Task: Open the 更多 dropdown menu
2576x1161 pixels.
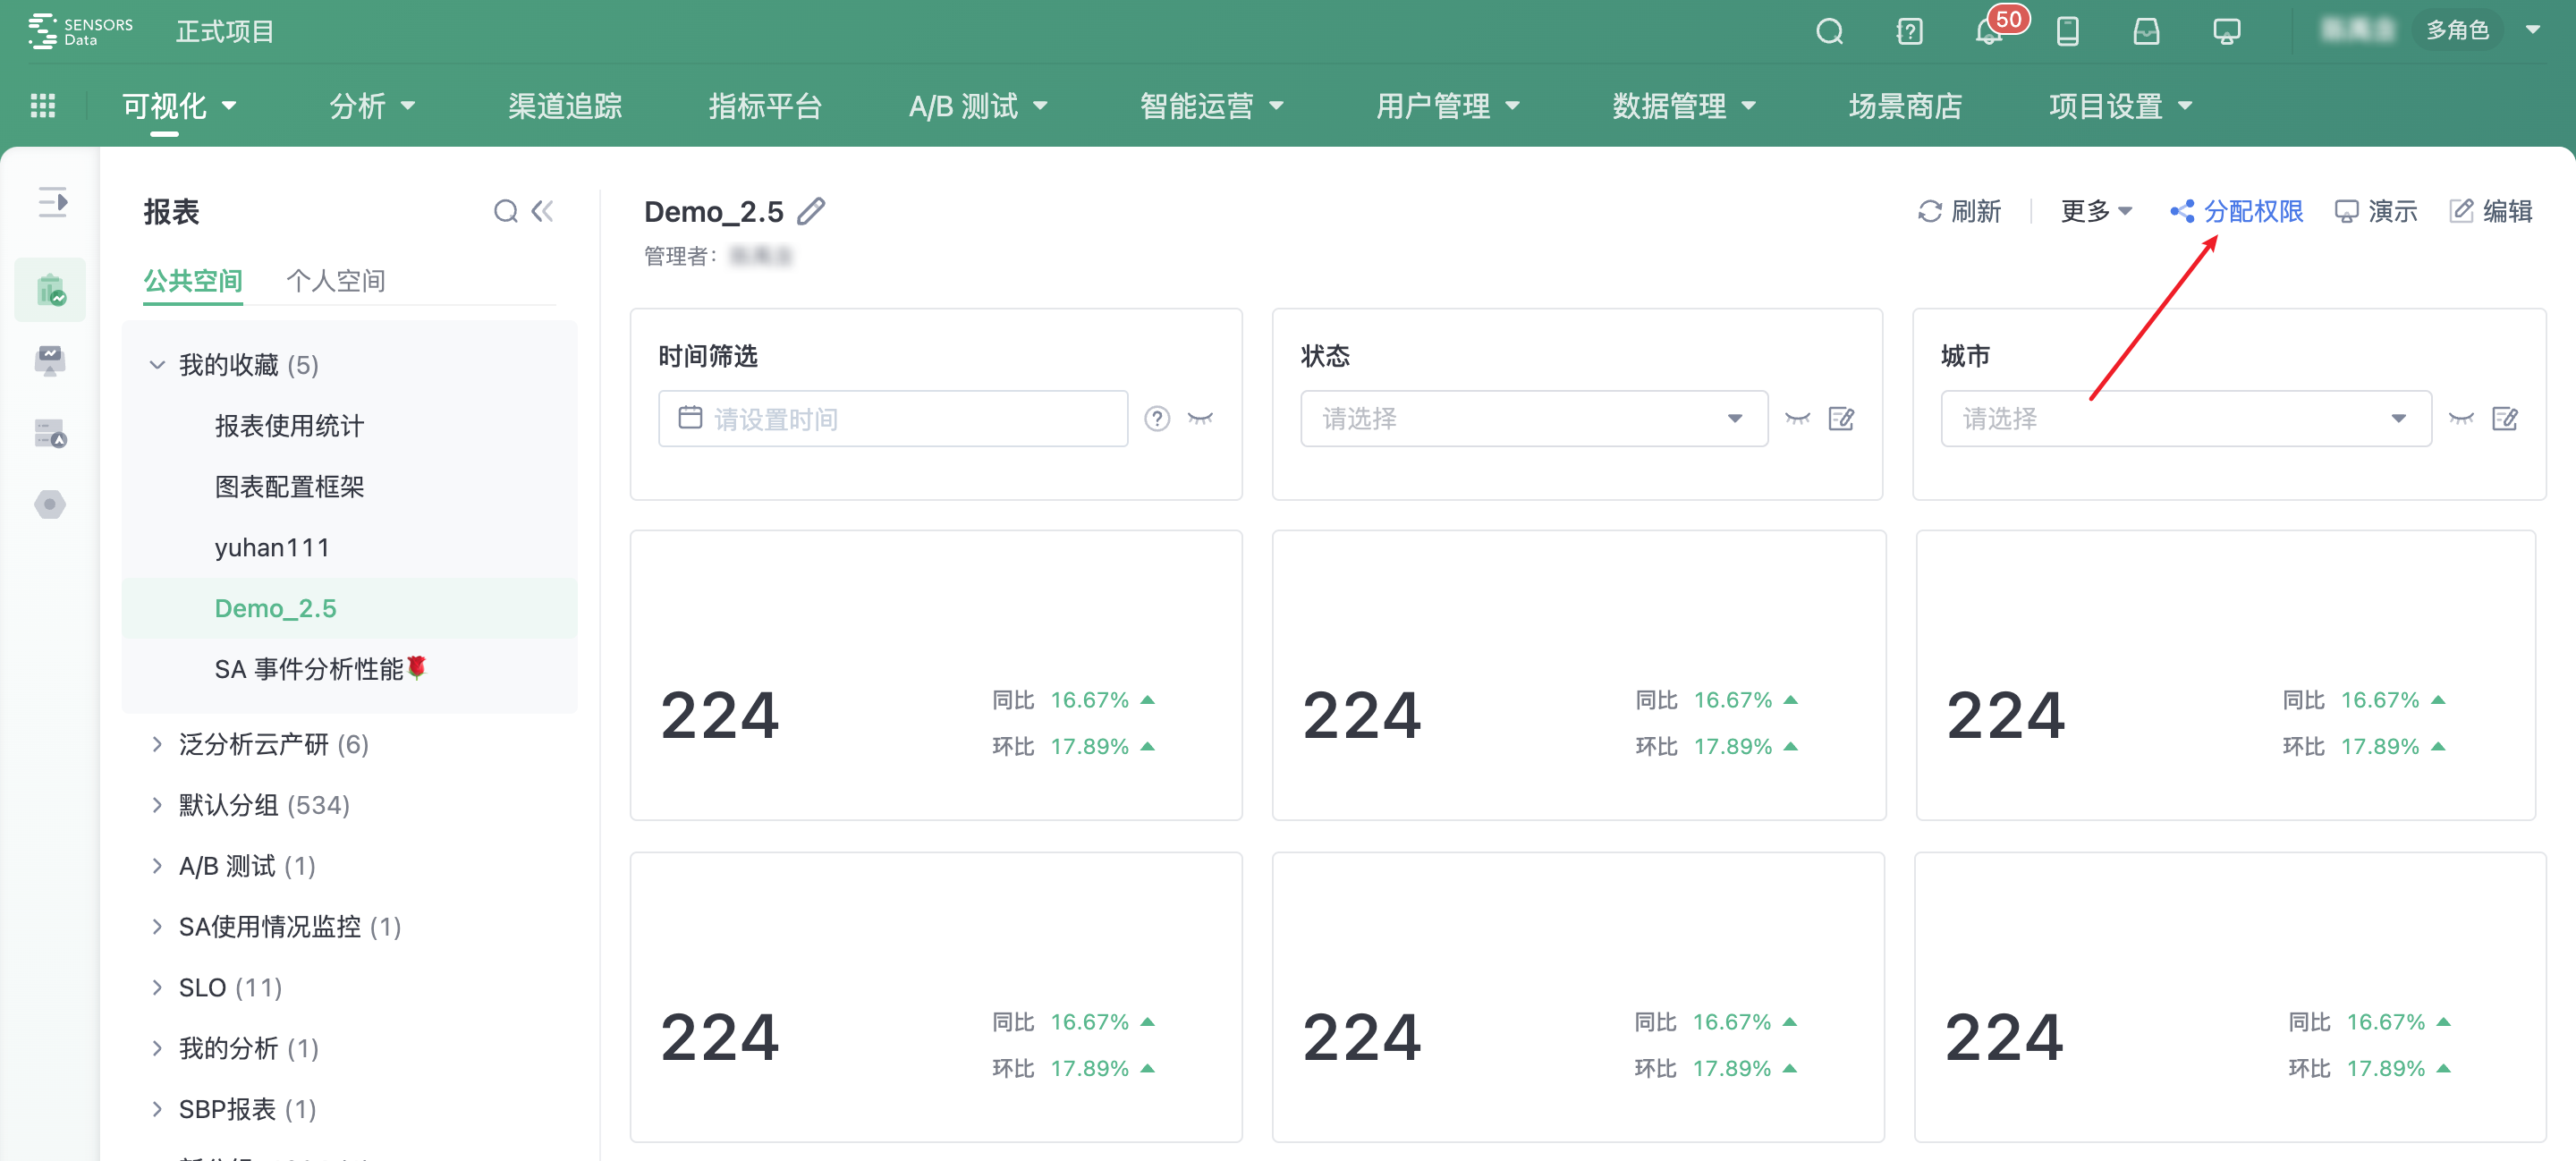Action: pyautogui.click(x=2096, y=211)
